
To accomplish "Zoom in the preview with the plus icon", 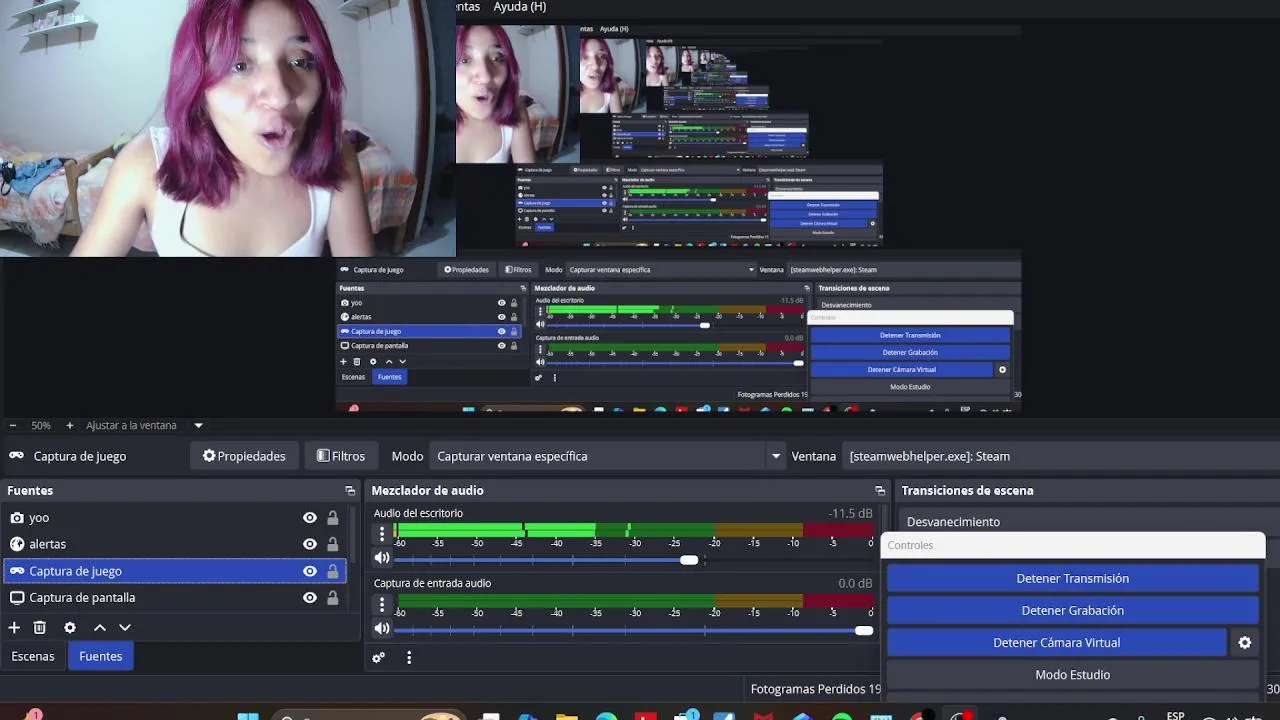I will click(x=69, y=426).
